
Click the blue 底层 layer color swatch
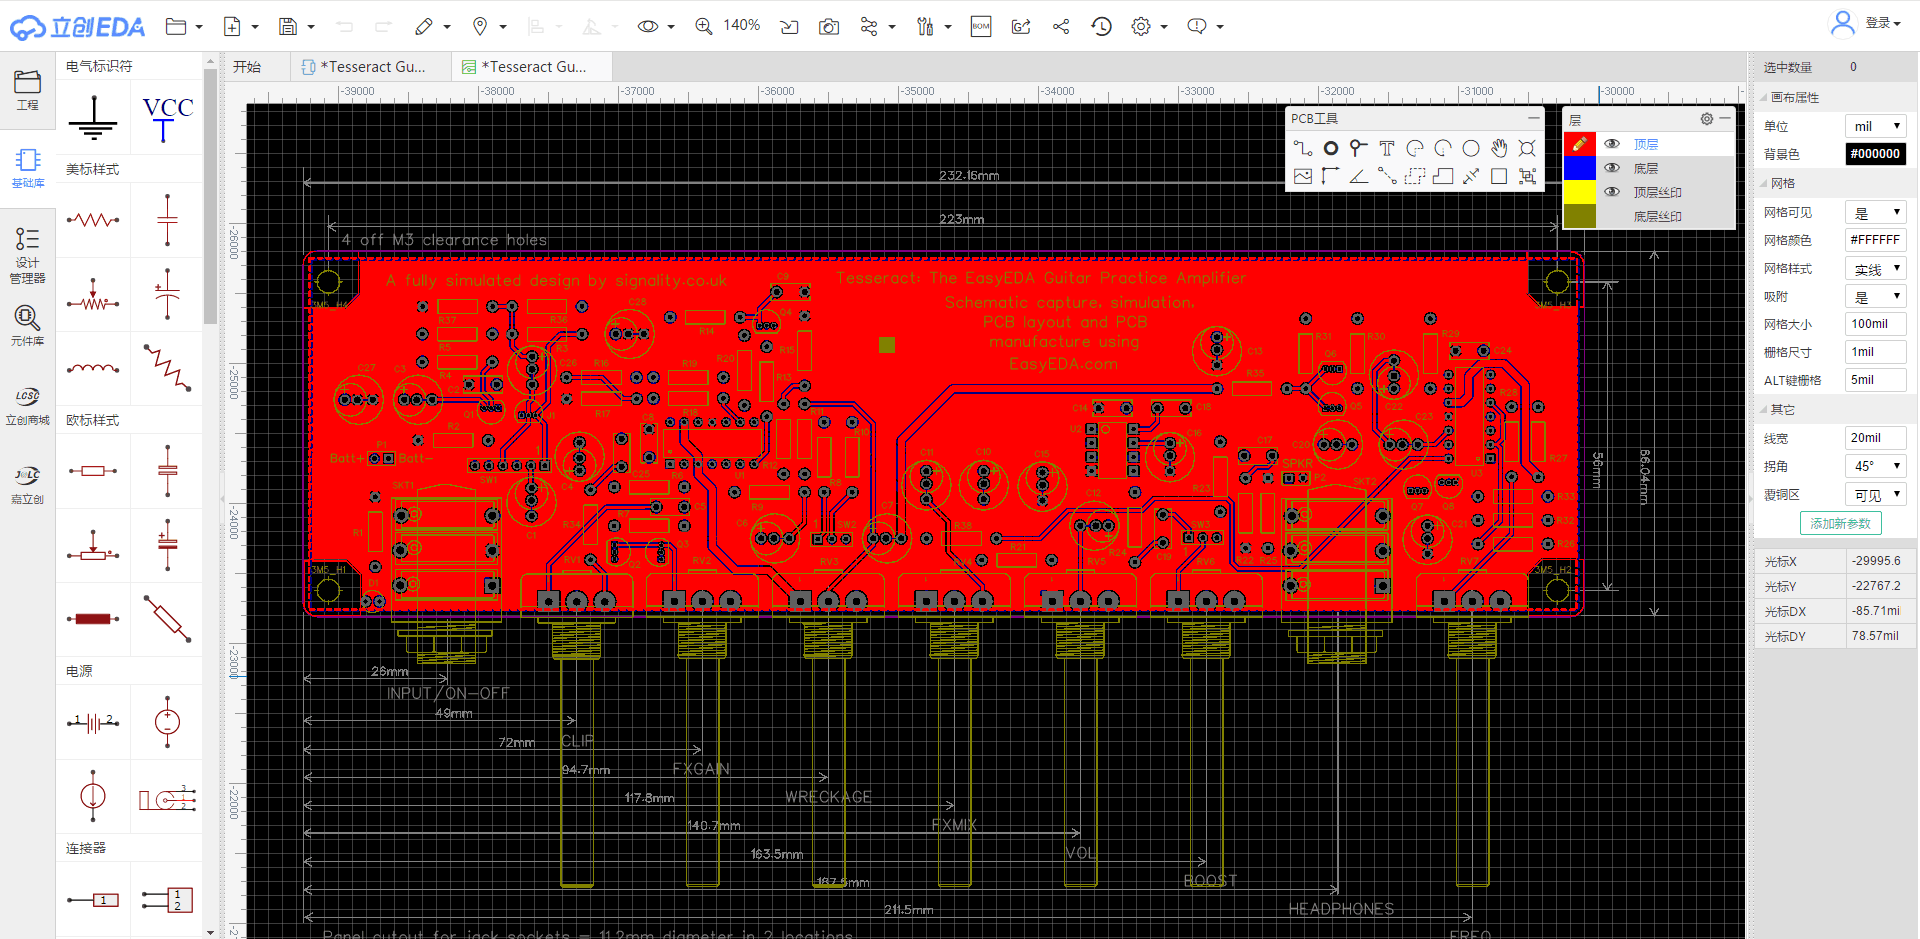click(x=1579, y=168)
